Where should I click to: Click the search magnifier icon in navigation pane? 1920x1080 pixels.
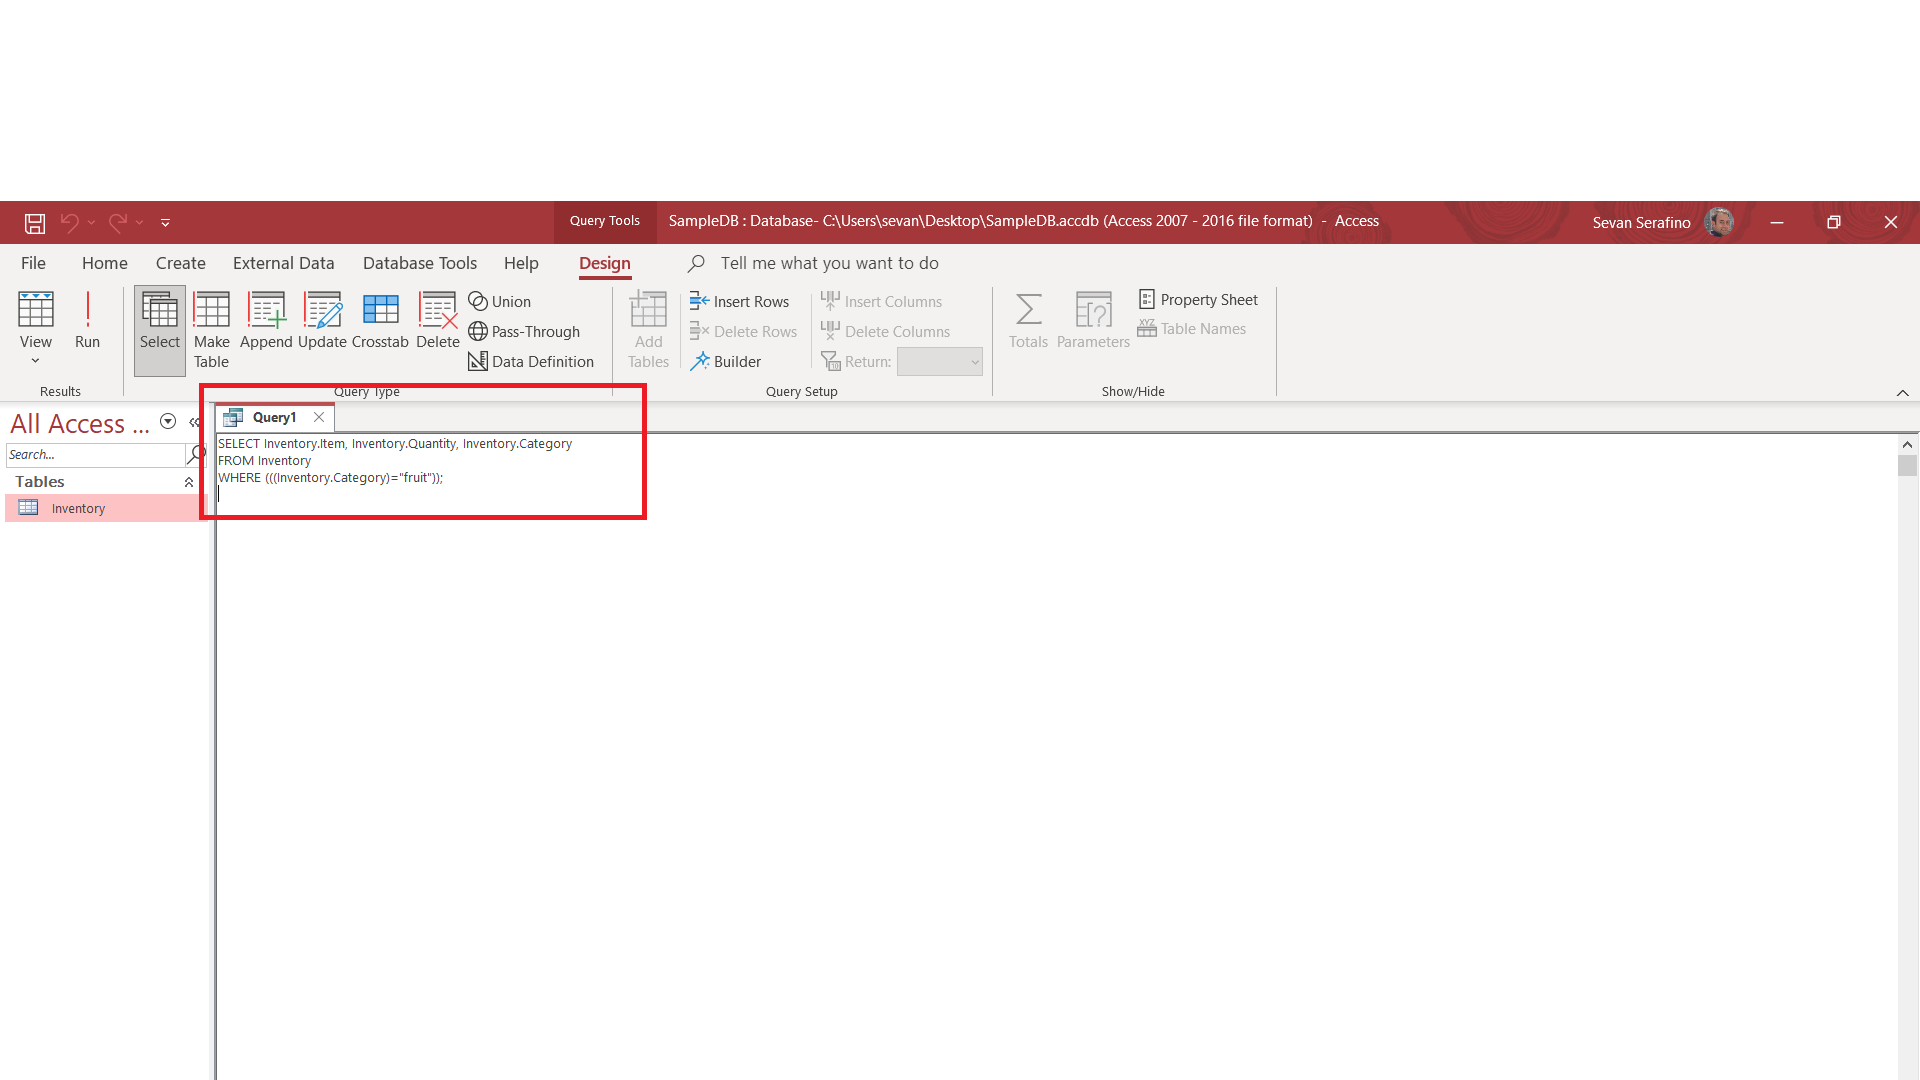coord(197,455)
